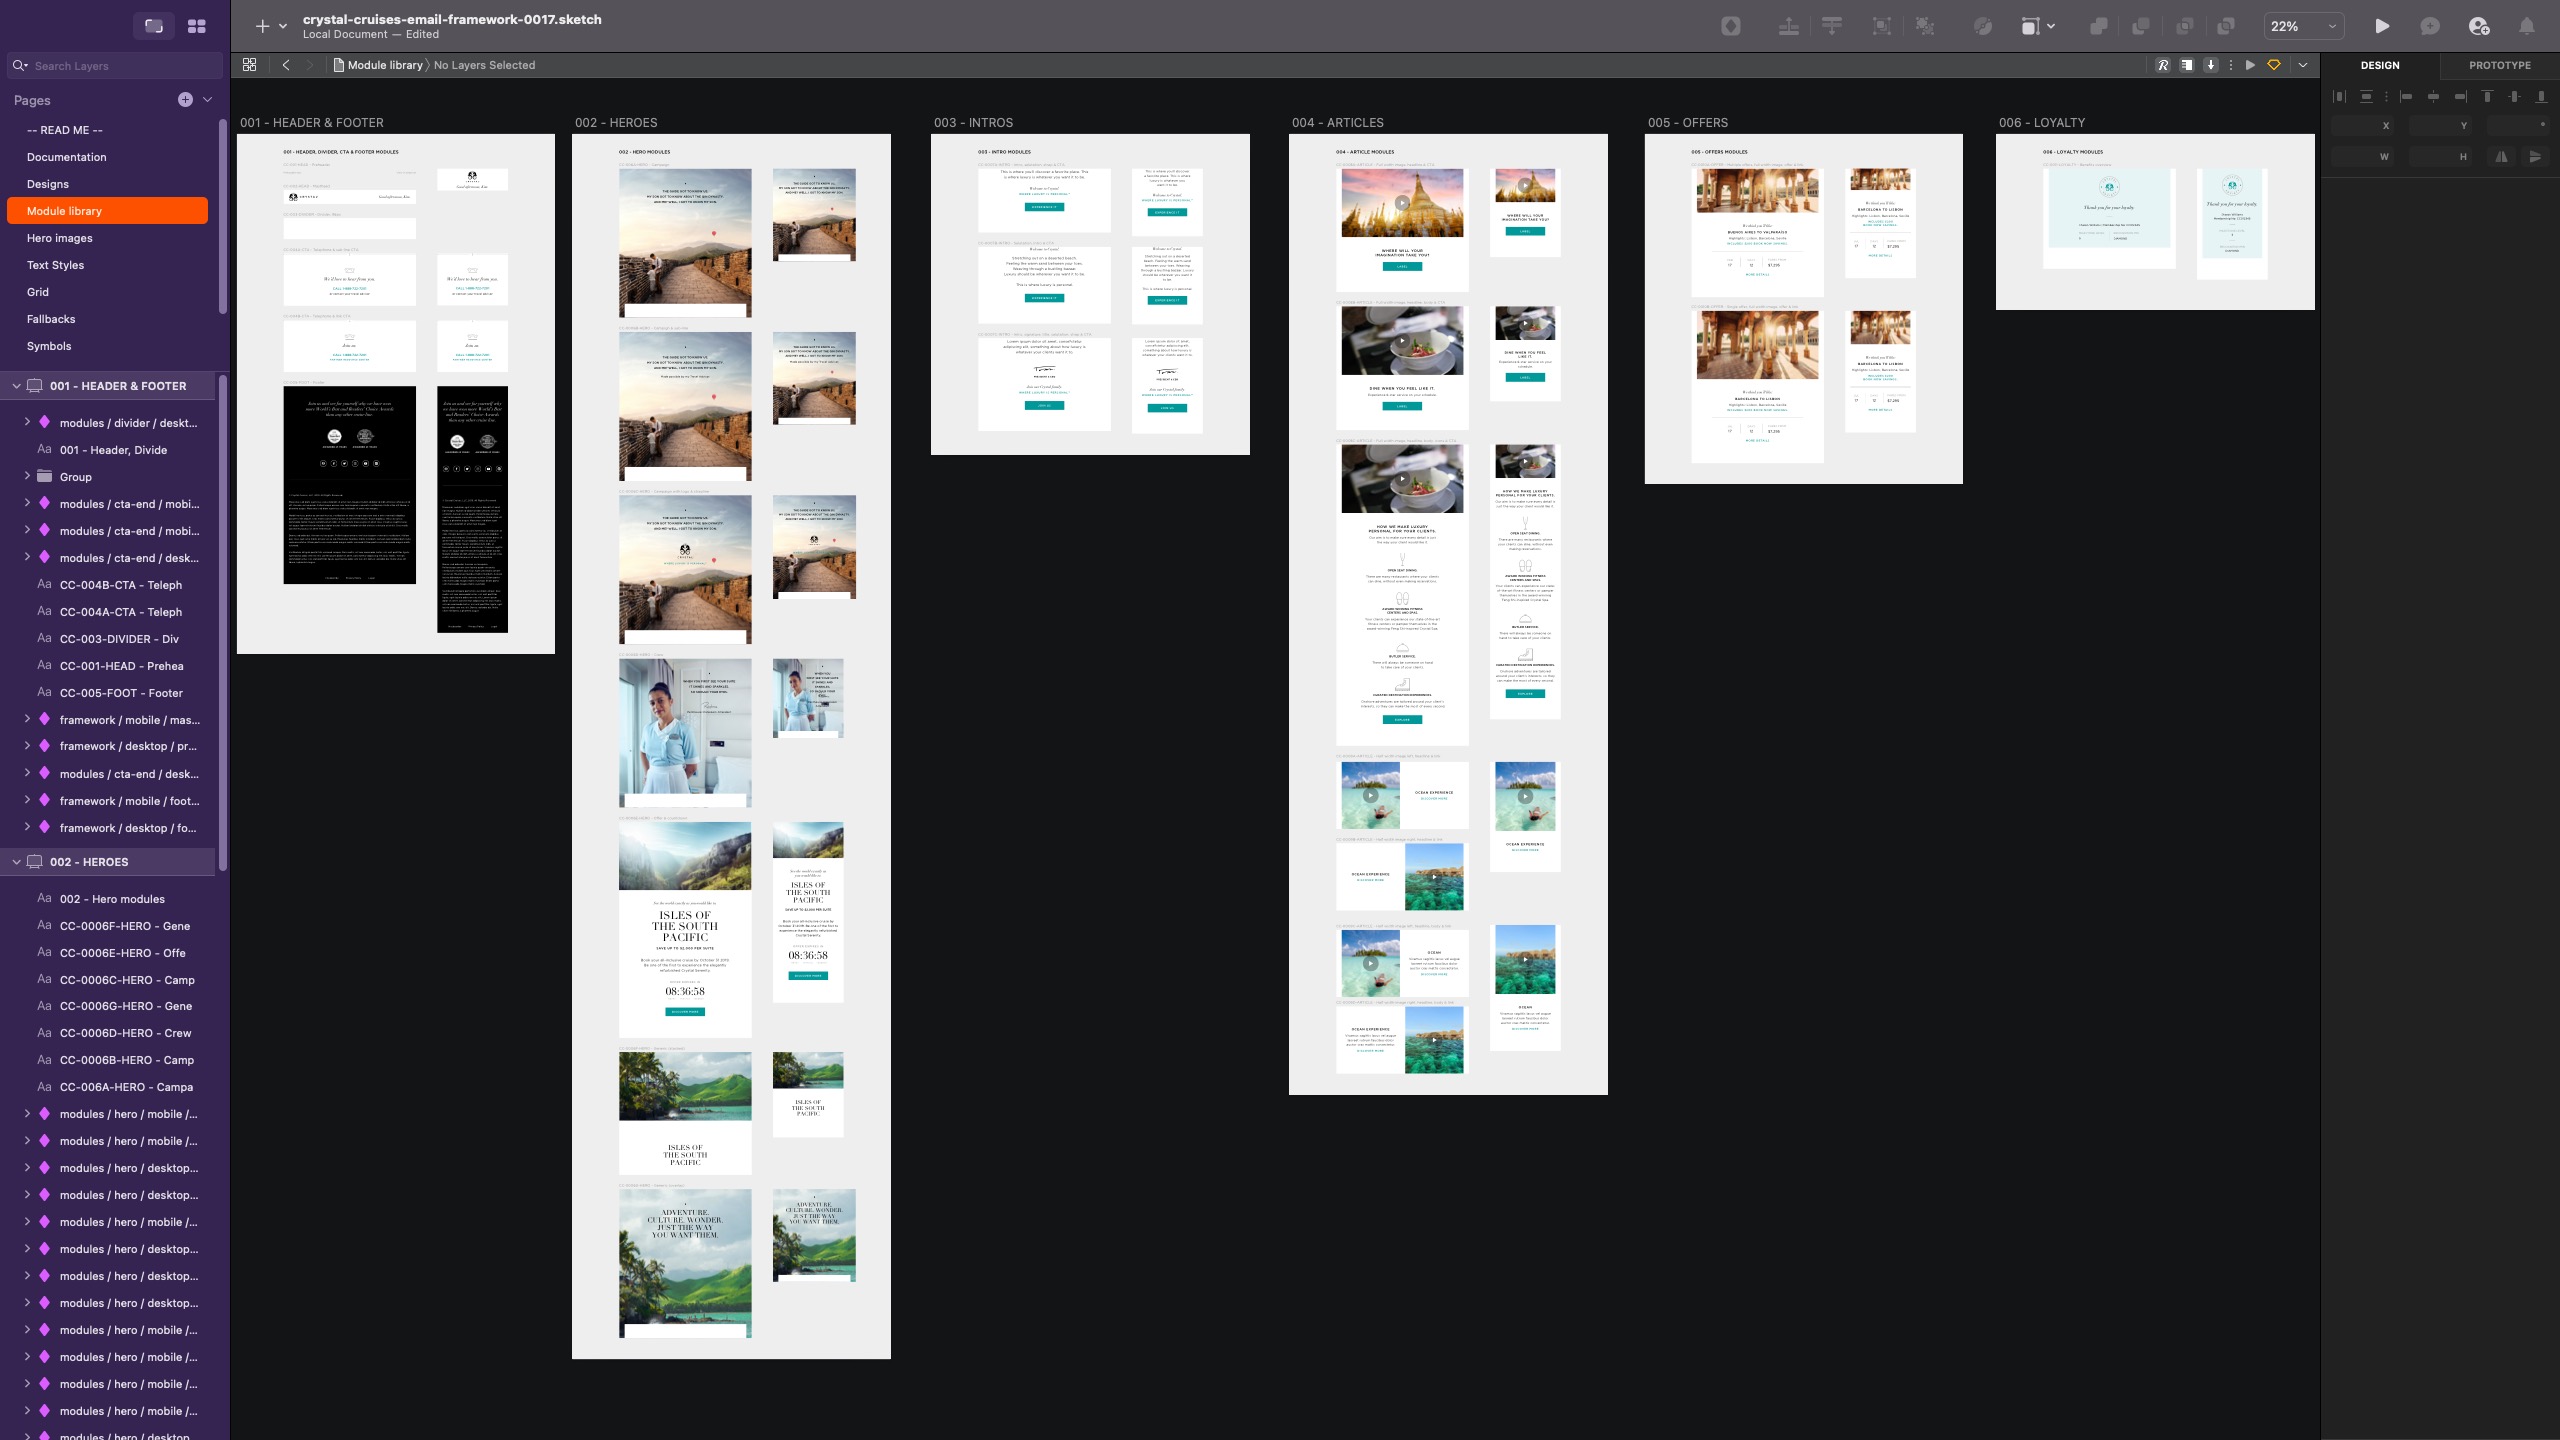2560x1440 pixels.
Task: Click the Align Top icon
Action: coord(2487,97)
